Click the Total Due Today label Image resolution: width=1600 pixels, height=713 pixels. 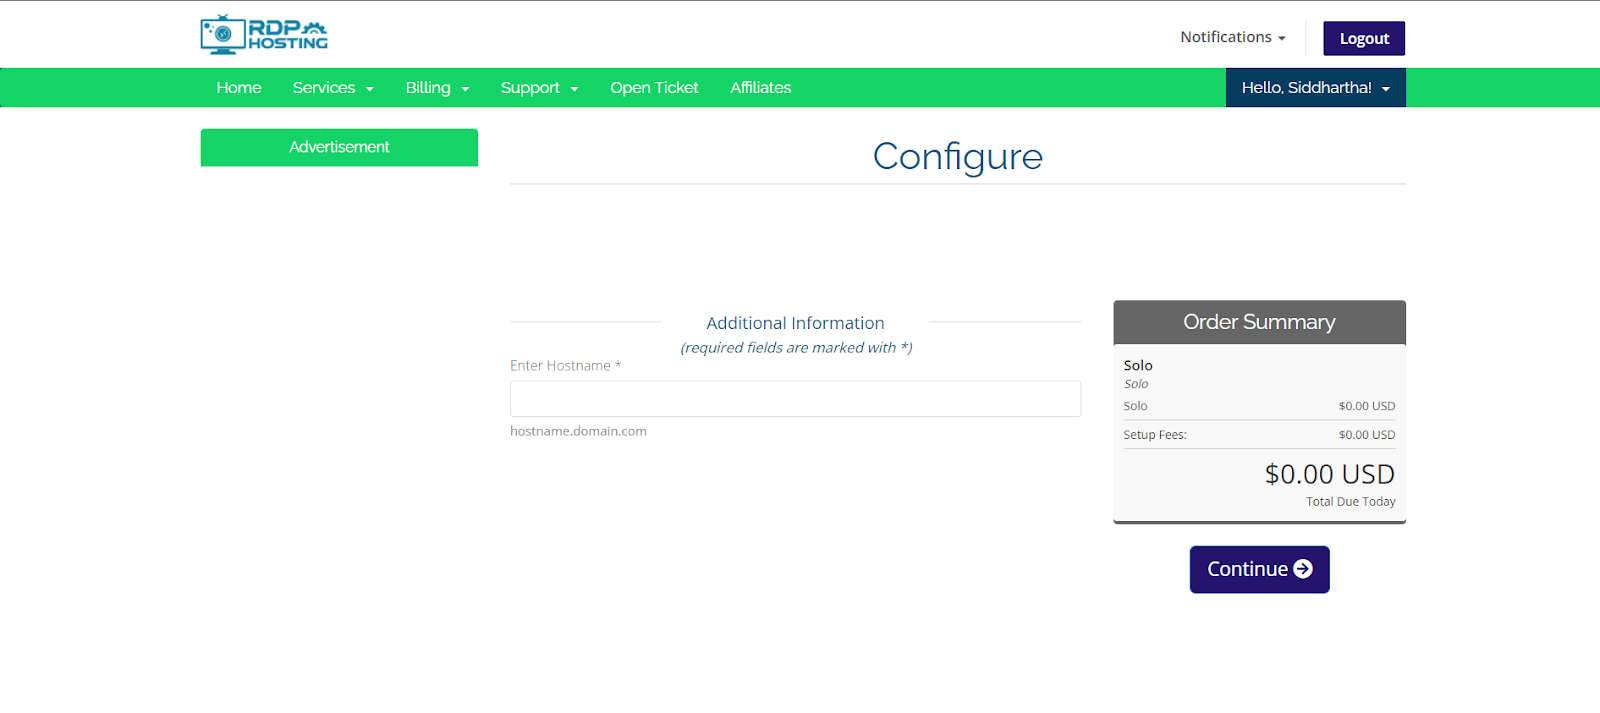point(1350,502)
